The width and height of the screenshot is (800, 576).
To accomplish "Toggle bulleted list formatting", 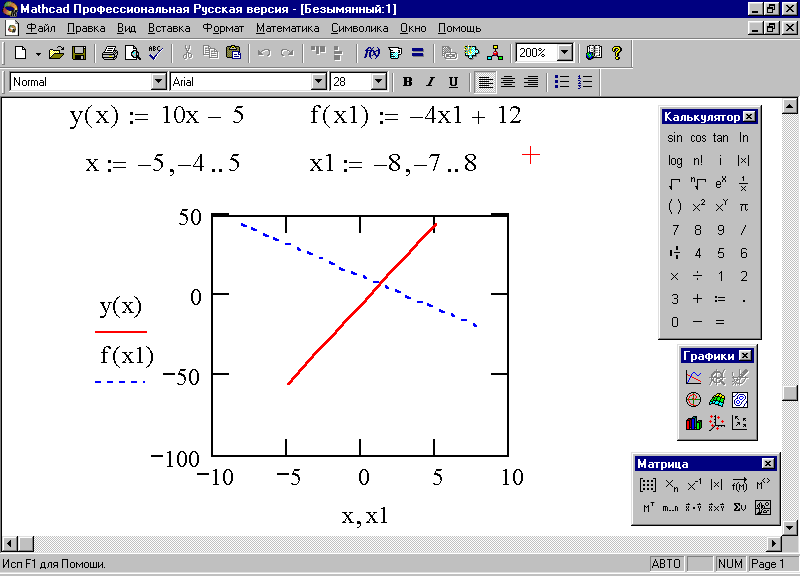I will [x=562, y=82].
